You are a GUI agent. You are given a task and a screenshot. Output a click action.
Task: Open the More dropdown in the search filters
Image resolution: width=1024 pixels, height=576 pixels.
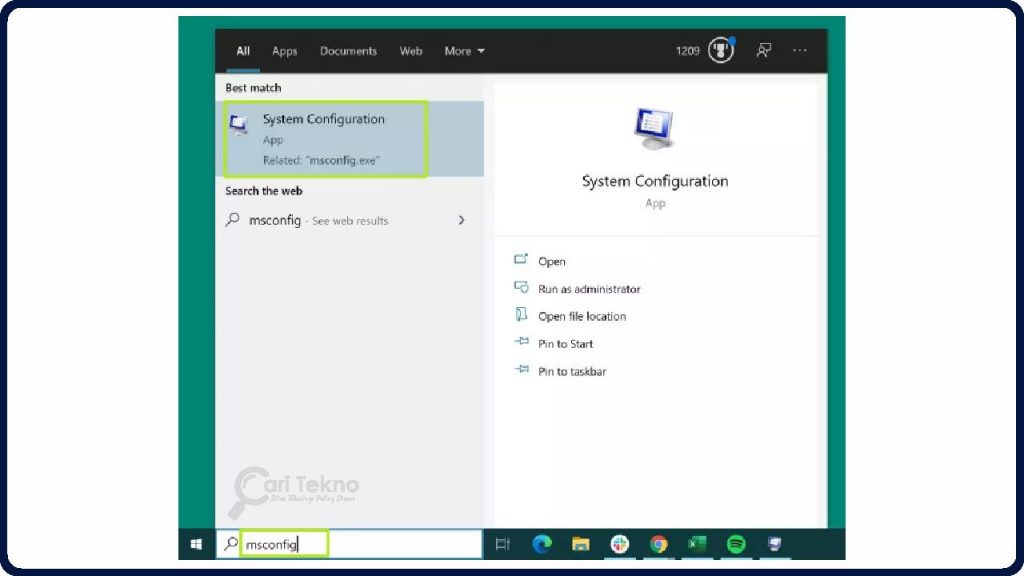(463, 51)
